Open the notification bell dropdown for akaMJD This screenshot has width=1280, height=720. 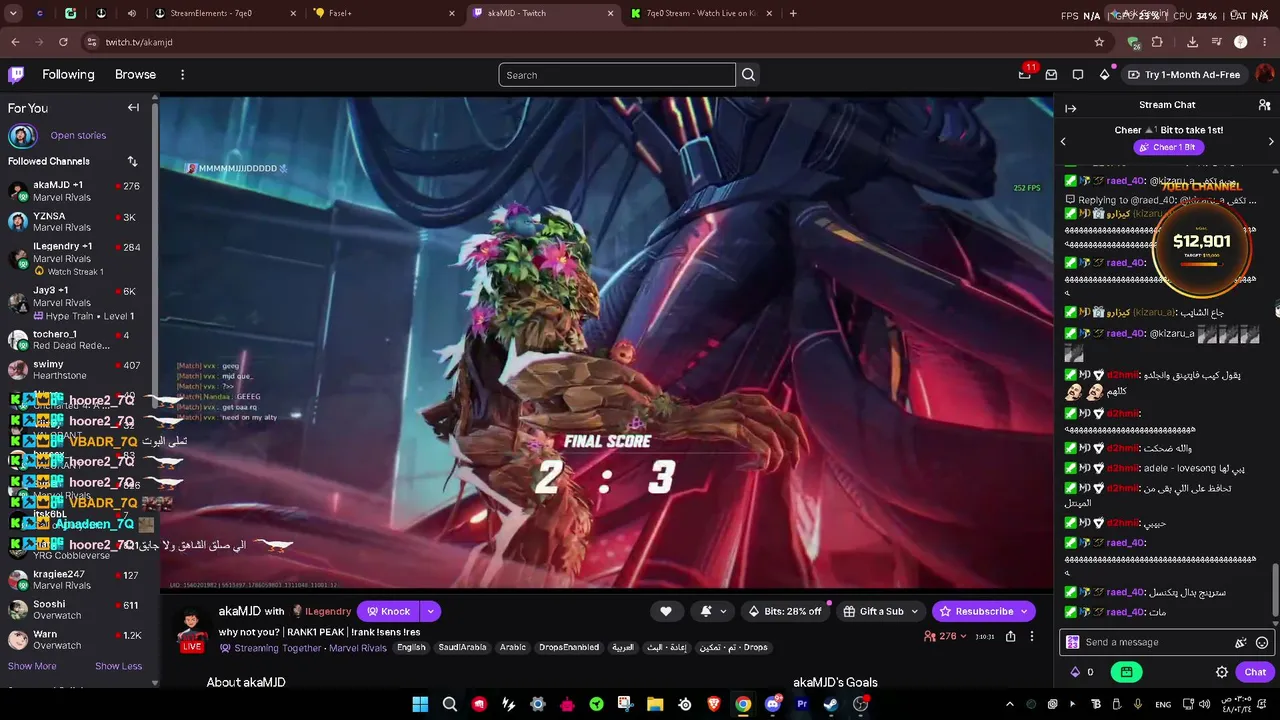(x=713, y=611)
